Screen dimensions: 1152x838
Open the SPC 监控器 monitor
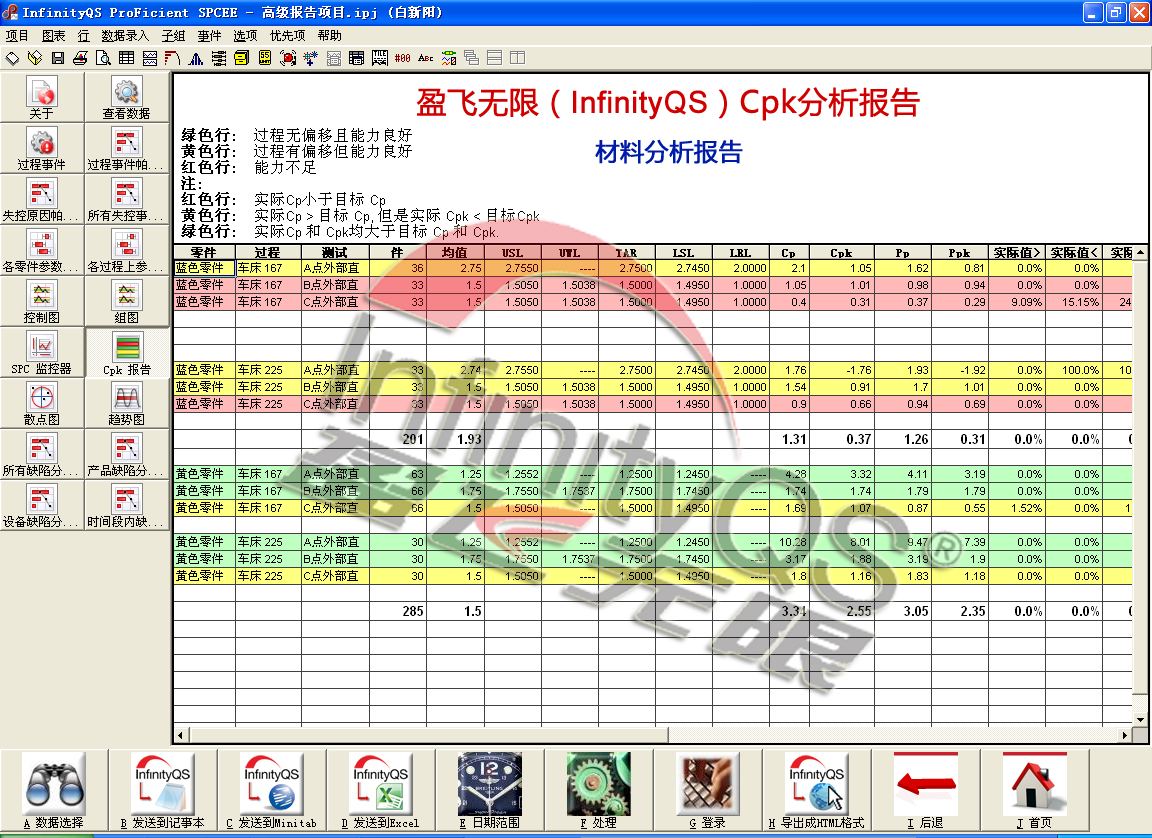pyautogui.click(x=42, y=352)
